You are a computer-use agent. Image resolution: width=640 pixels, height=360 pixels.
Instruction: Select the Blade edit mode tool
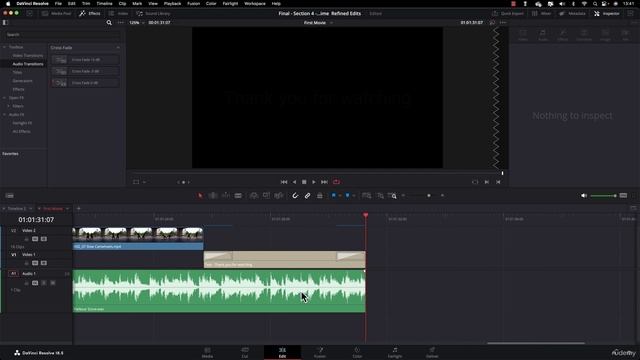(x=238, y=196)
